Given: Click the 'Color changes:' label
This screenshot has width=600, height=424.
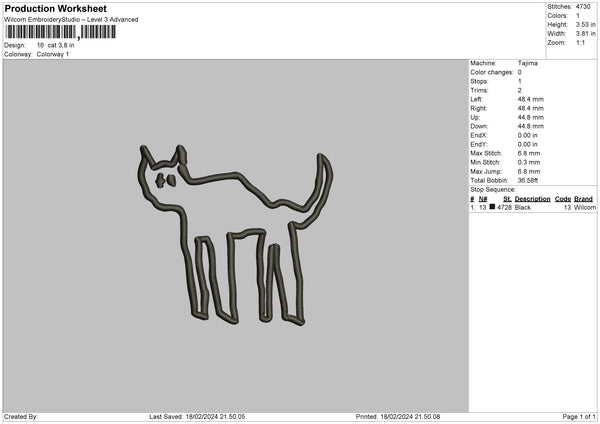Looking at the screenshot, I should (x=492, y=72).
